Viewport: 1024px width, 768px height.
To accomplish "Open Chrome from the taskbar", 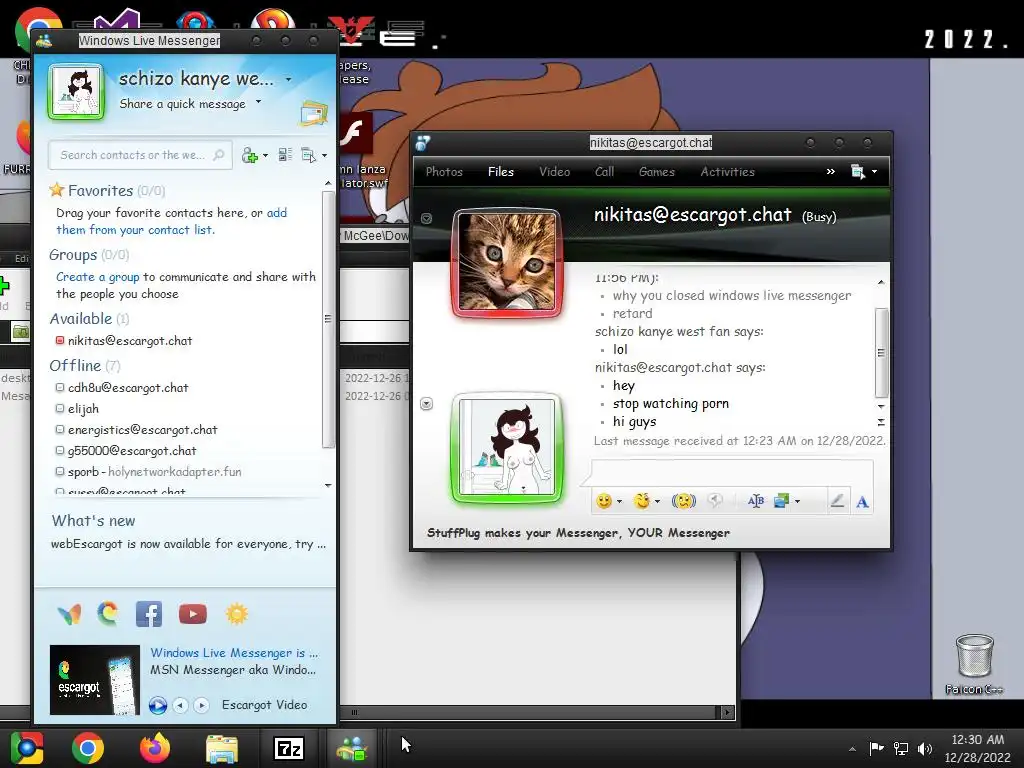I will tap(88, 748).
